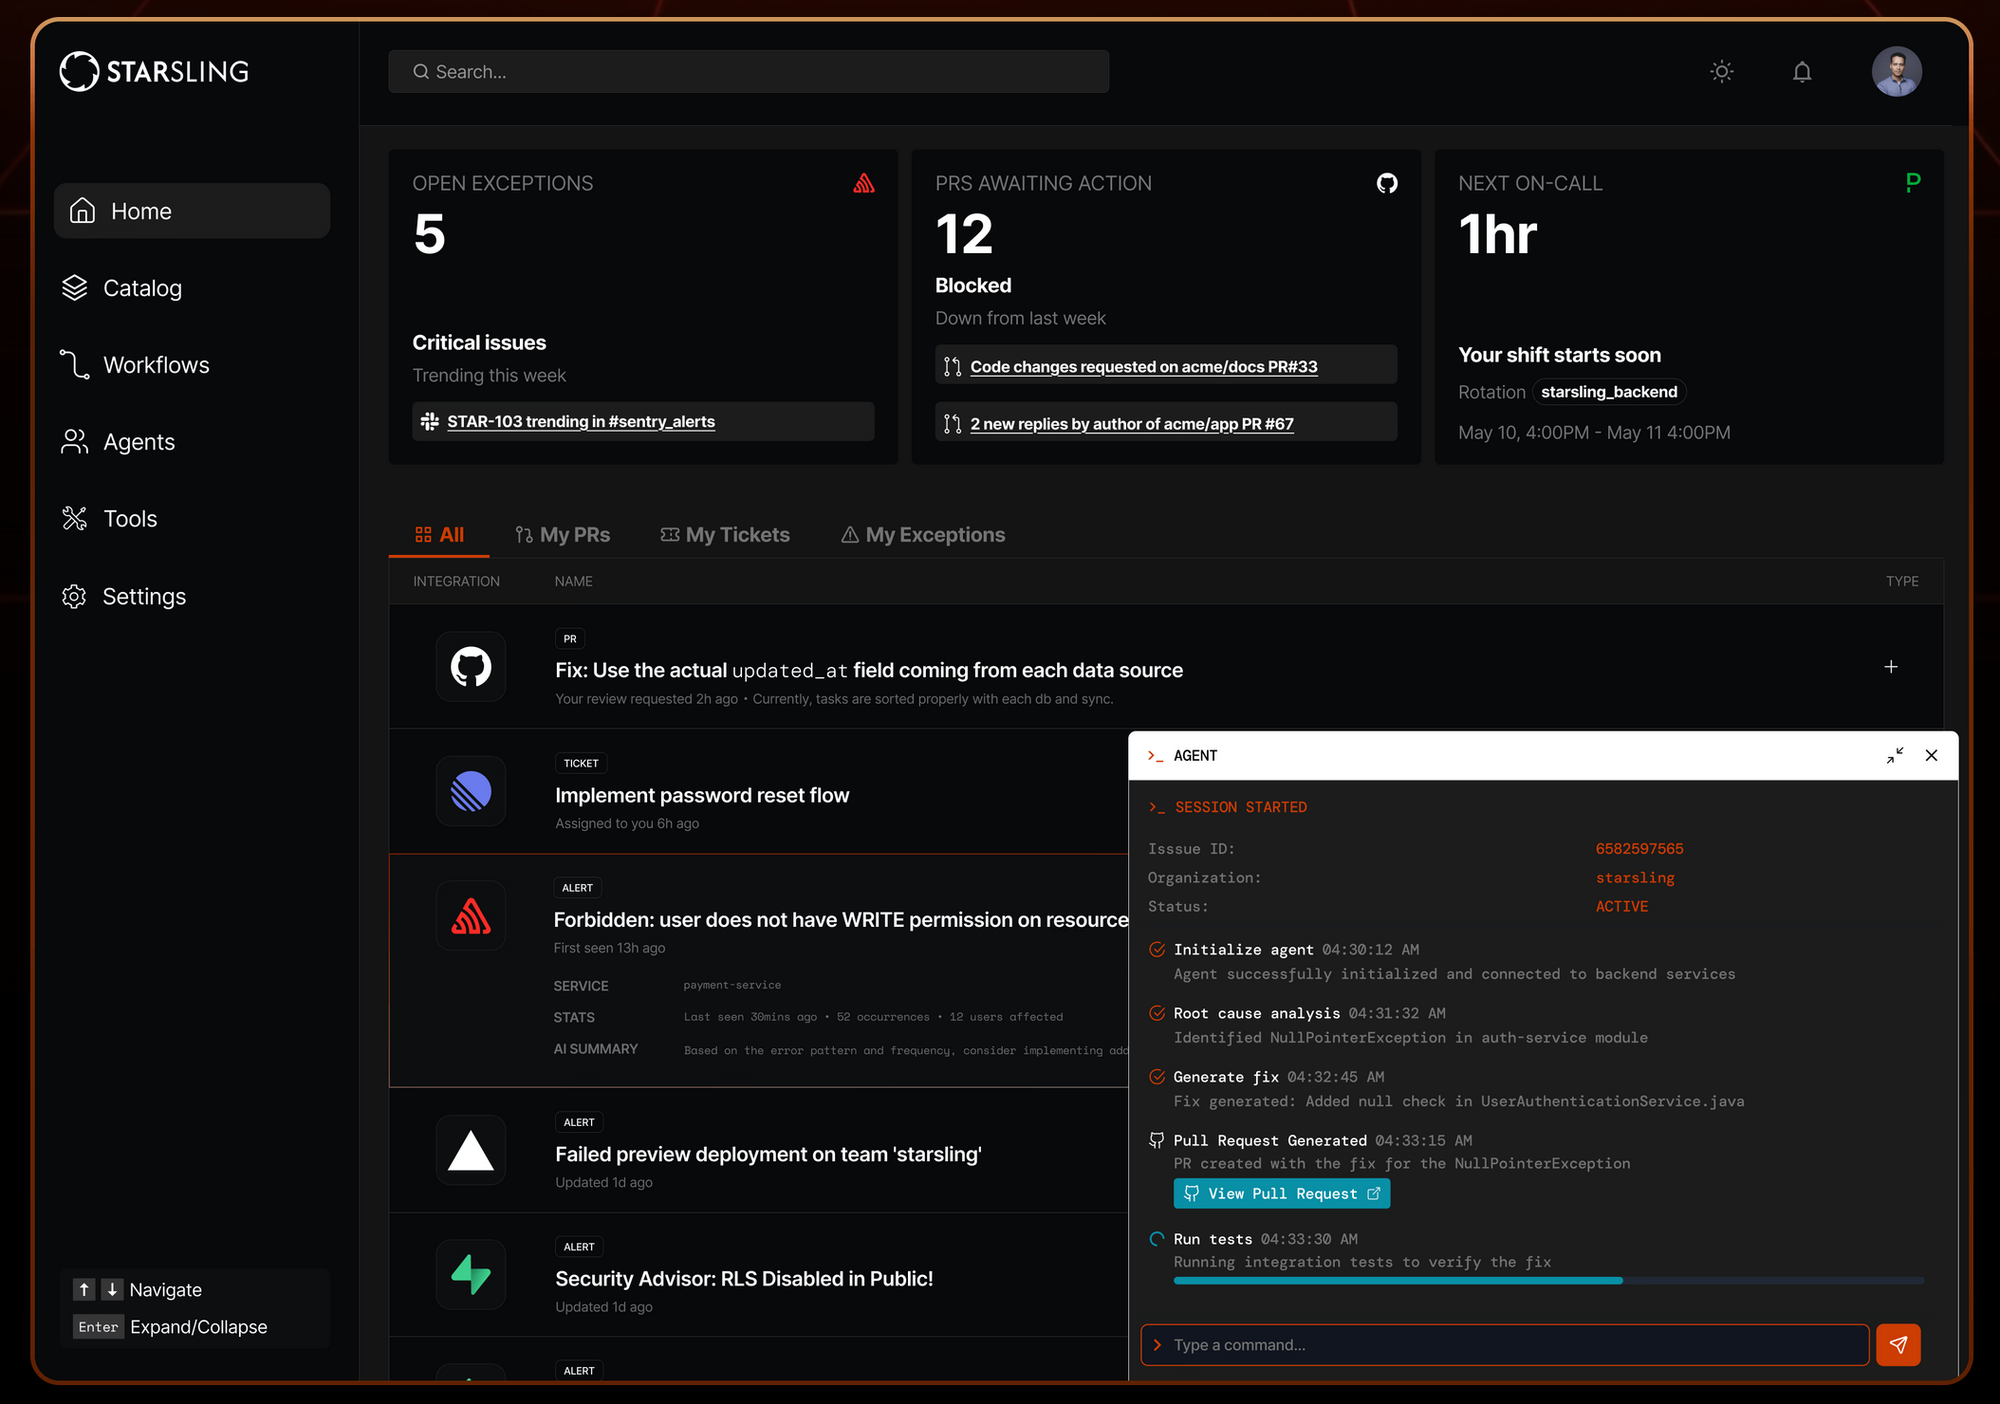Image resolution: width=2000 pixels, height=1404 pixels.
Task: Click the Root cause analysis check icon
Action: pyautogui.click(x=1157, y=1013)
